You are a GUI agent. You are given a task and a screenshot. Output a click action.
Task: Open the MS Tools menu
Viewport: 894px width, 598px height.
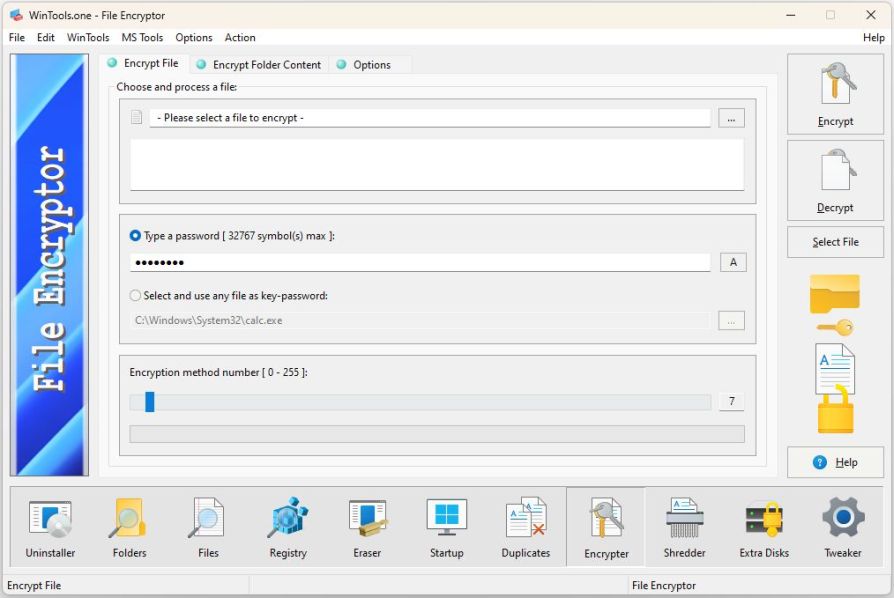pos(142,38)
